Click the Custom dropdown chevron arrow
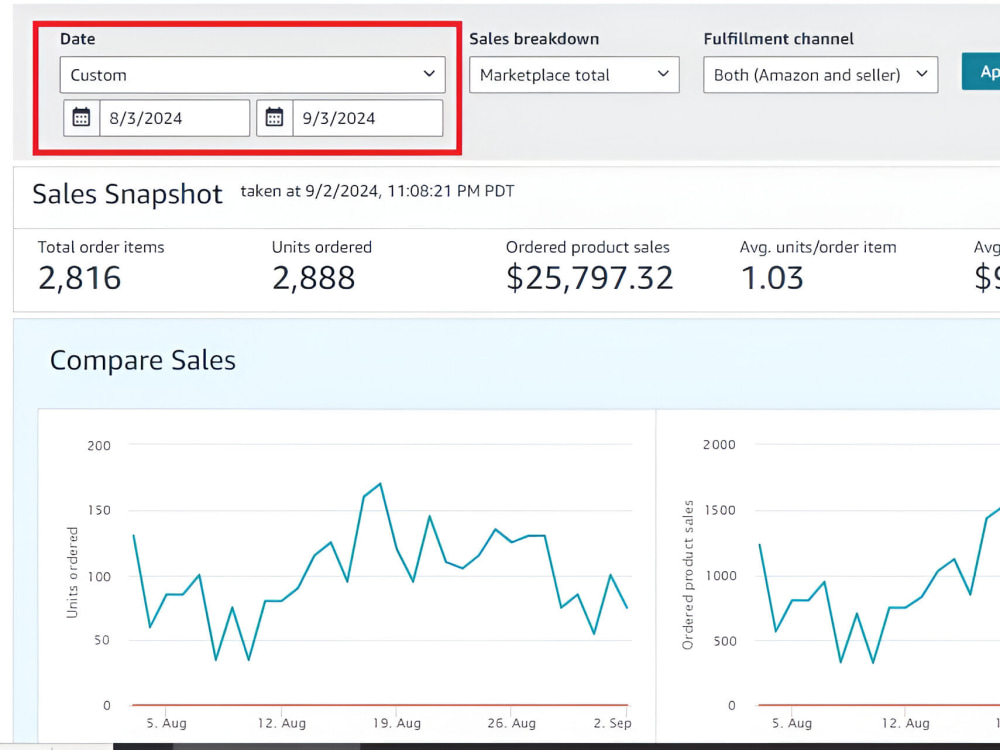1000x750 pixels. [429, 74]
